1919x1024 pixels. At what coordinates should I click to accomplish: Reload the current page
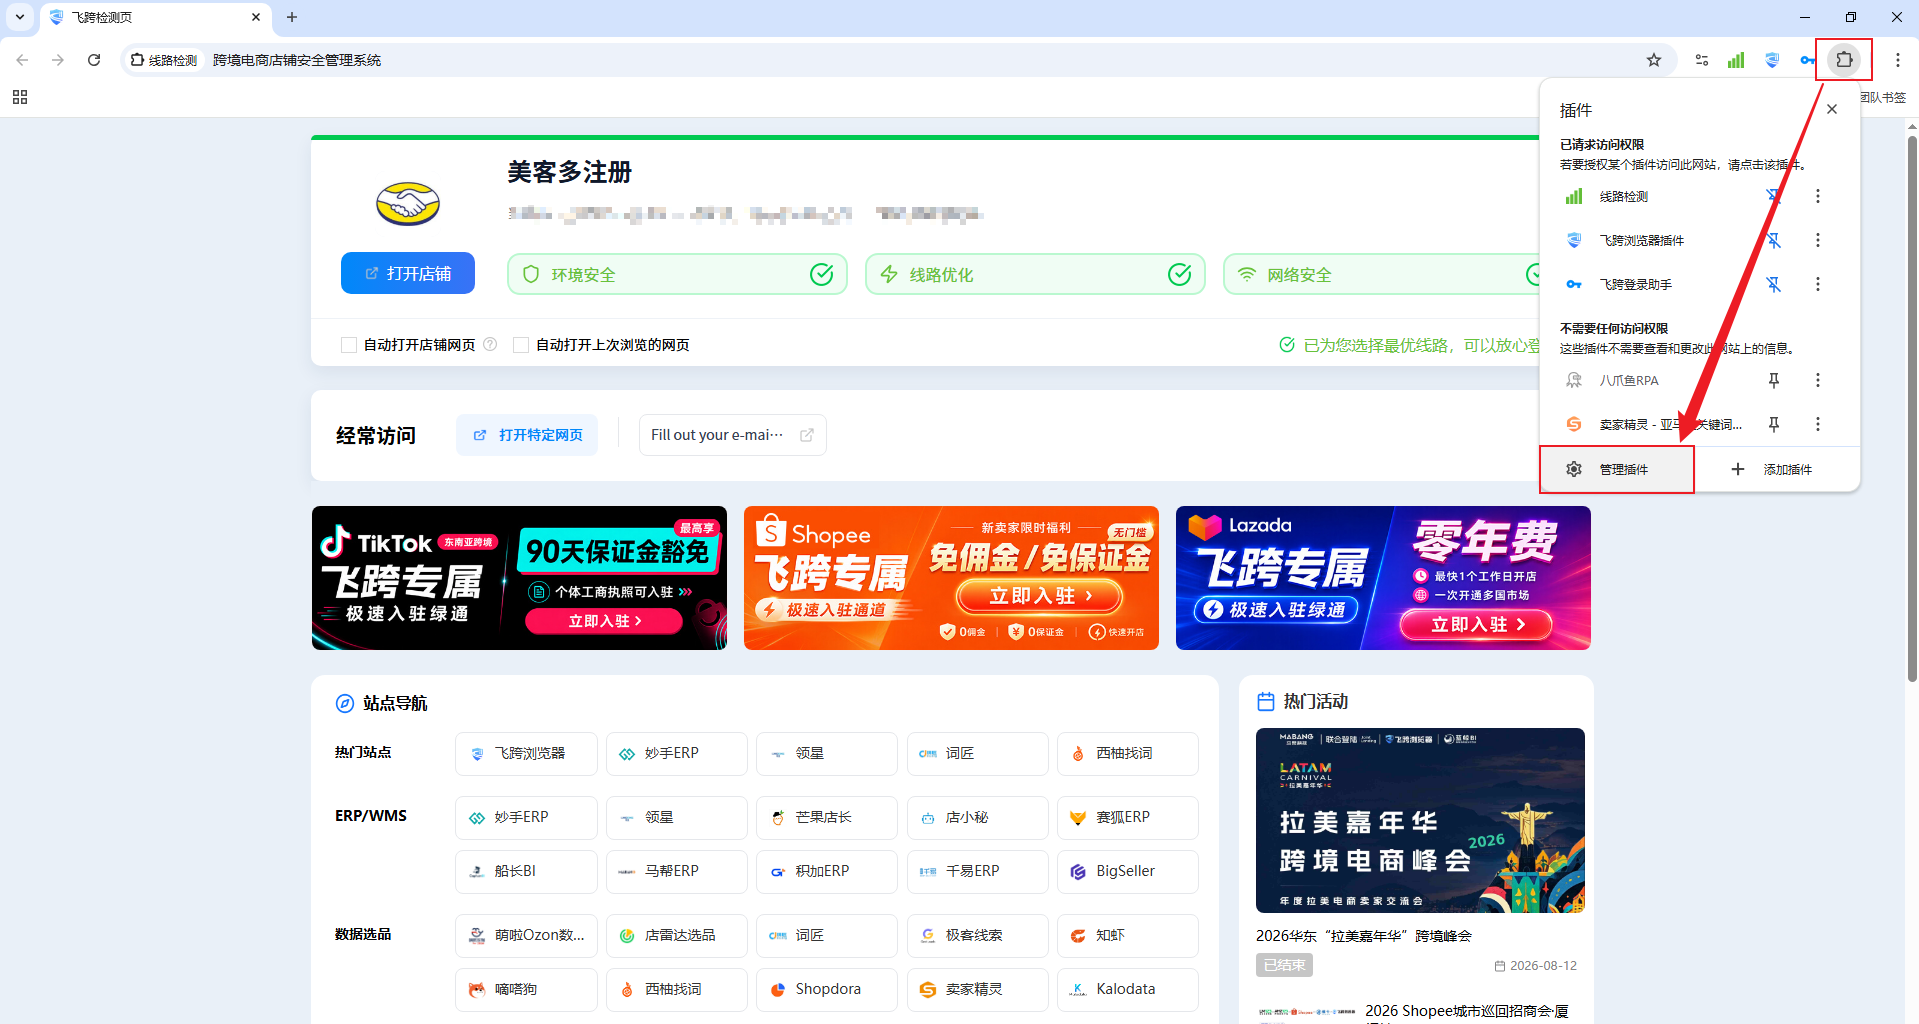94,60
